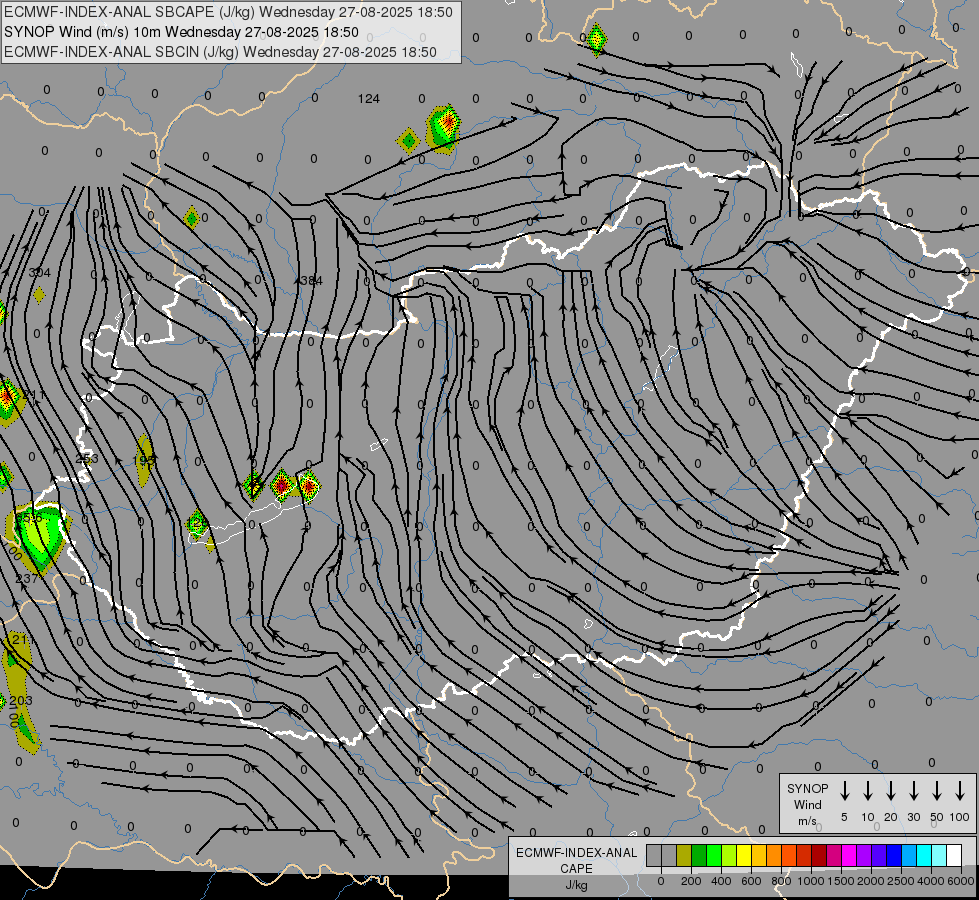Click the SYNOP Wind 10m title line

click(181, 32)
